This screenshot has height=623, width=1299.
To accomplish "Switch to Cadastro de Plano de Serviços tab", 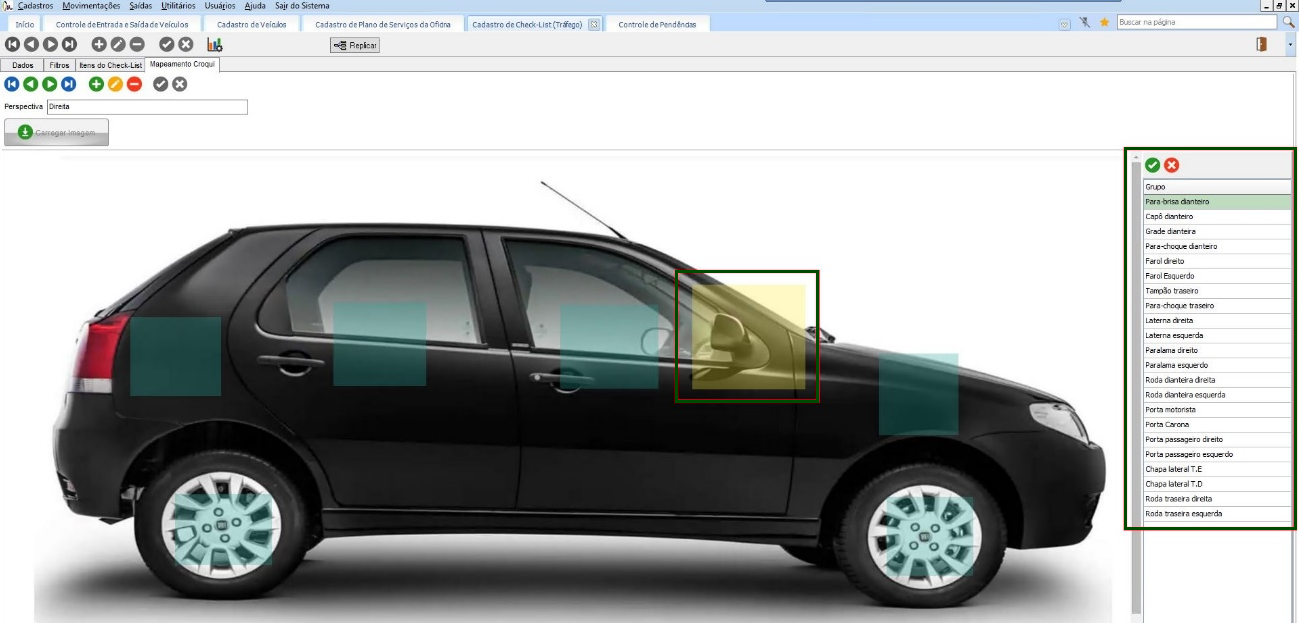I will pos(382,24).
